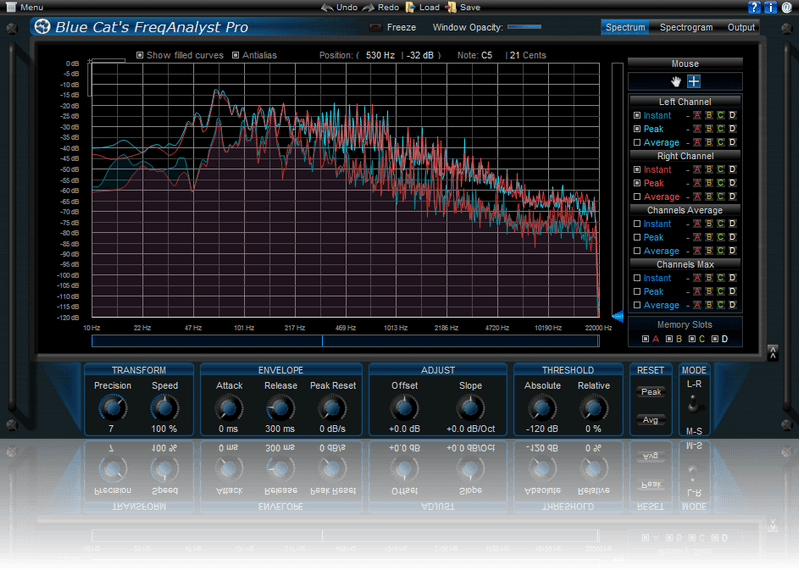Click the Reset Avg button
Image resolution: width=800 pixels, height=570 pixels.
click(x=651, y=420)
